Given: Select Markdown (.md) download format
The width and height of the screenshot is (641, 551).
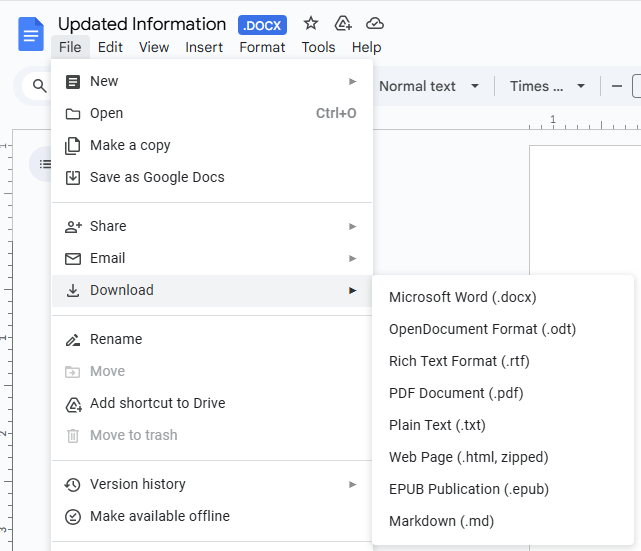Looking at the screenshot, I should click(x=441, y=521).
